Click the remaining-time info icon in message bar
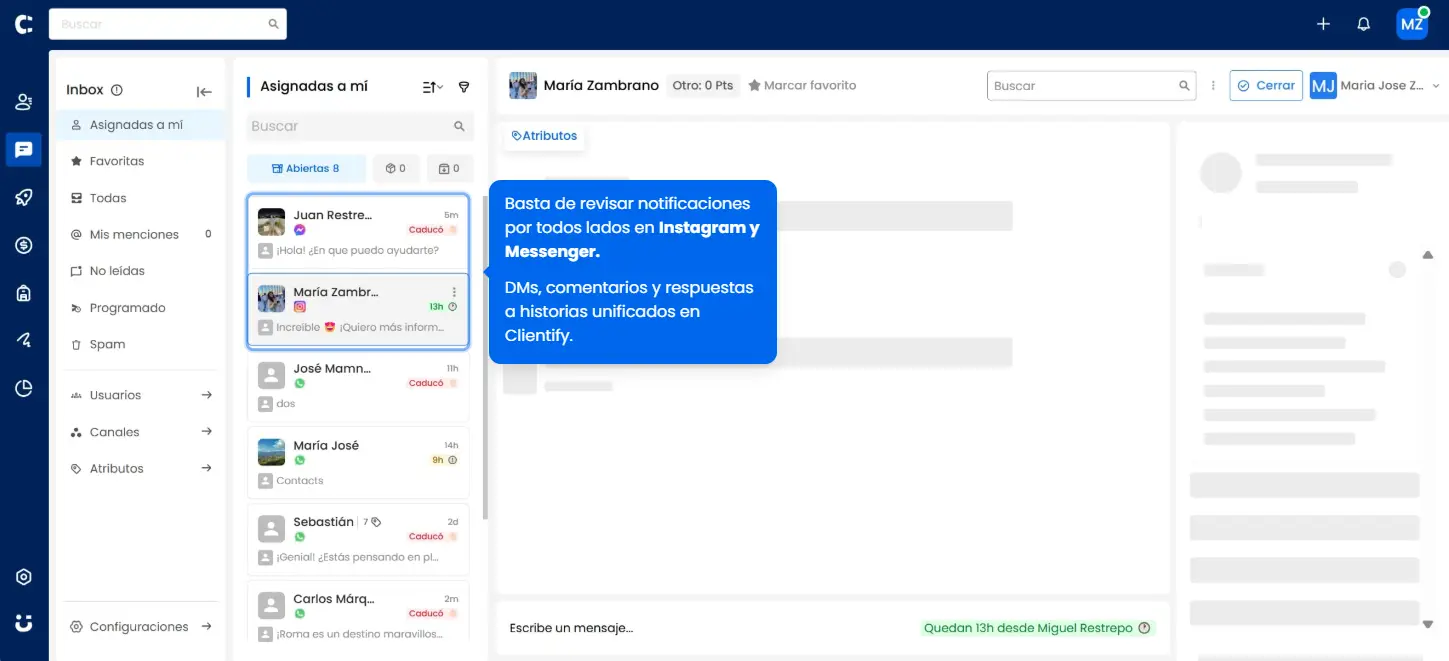 [1145, 628]
